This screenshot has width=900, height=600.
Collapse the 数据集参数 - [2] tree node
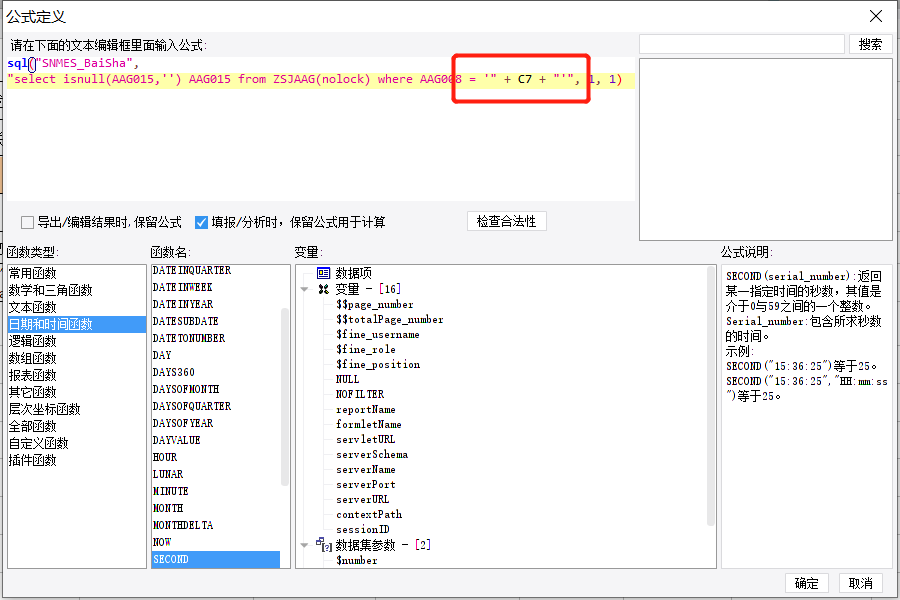tap(304, 545)
